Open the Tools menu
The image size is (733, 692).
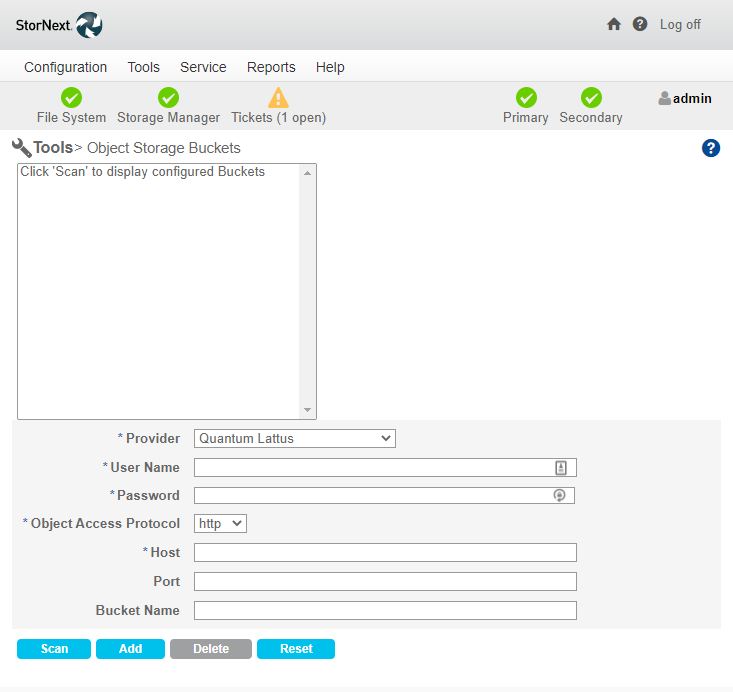point(144,67)
